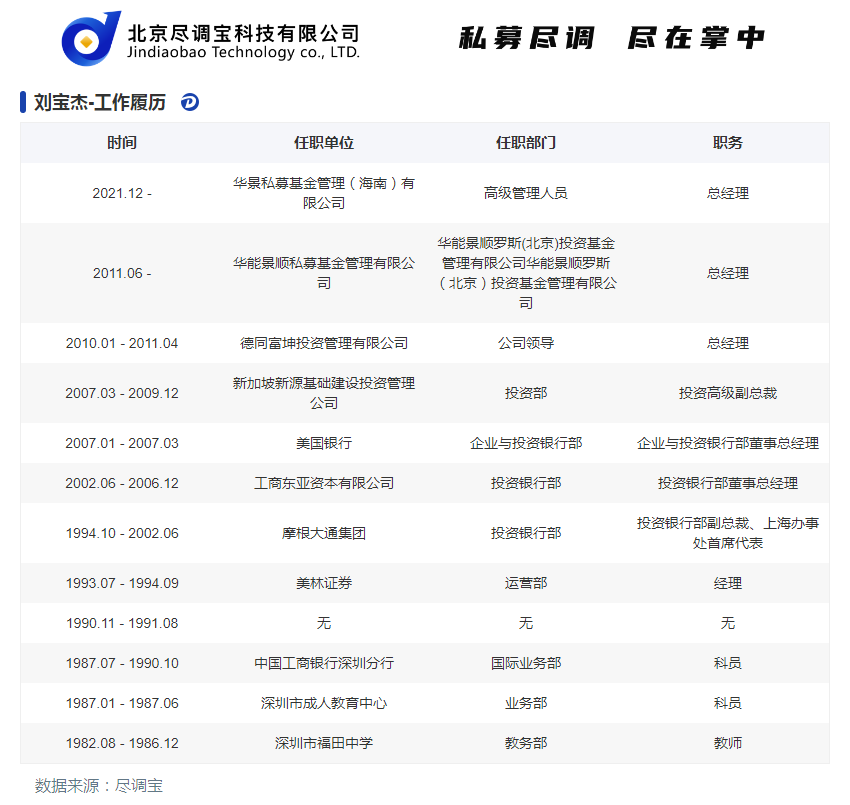Screen dimensions: 850x805
Task: Click 投资银行部 in the 工商东亚 row
Action: 526,483
